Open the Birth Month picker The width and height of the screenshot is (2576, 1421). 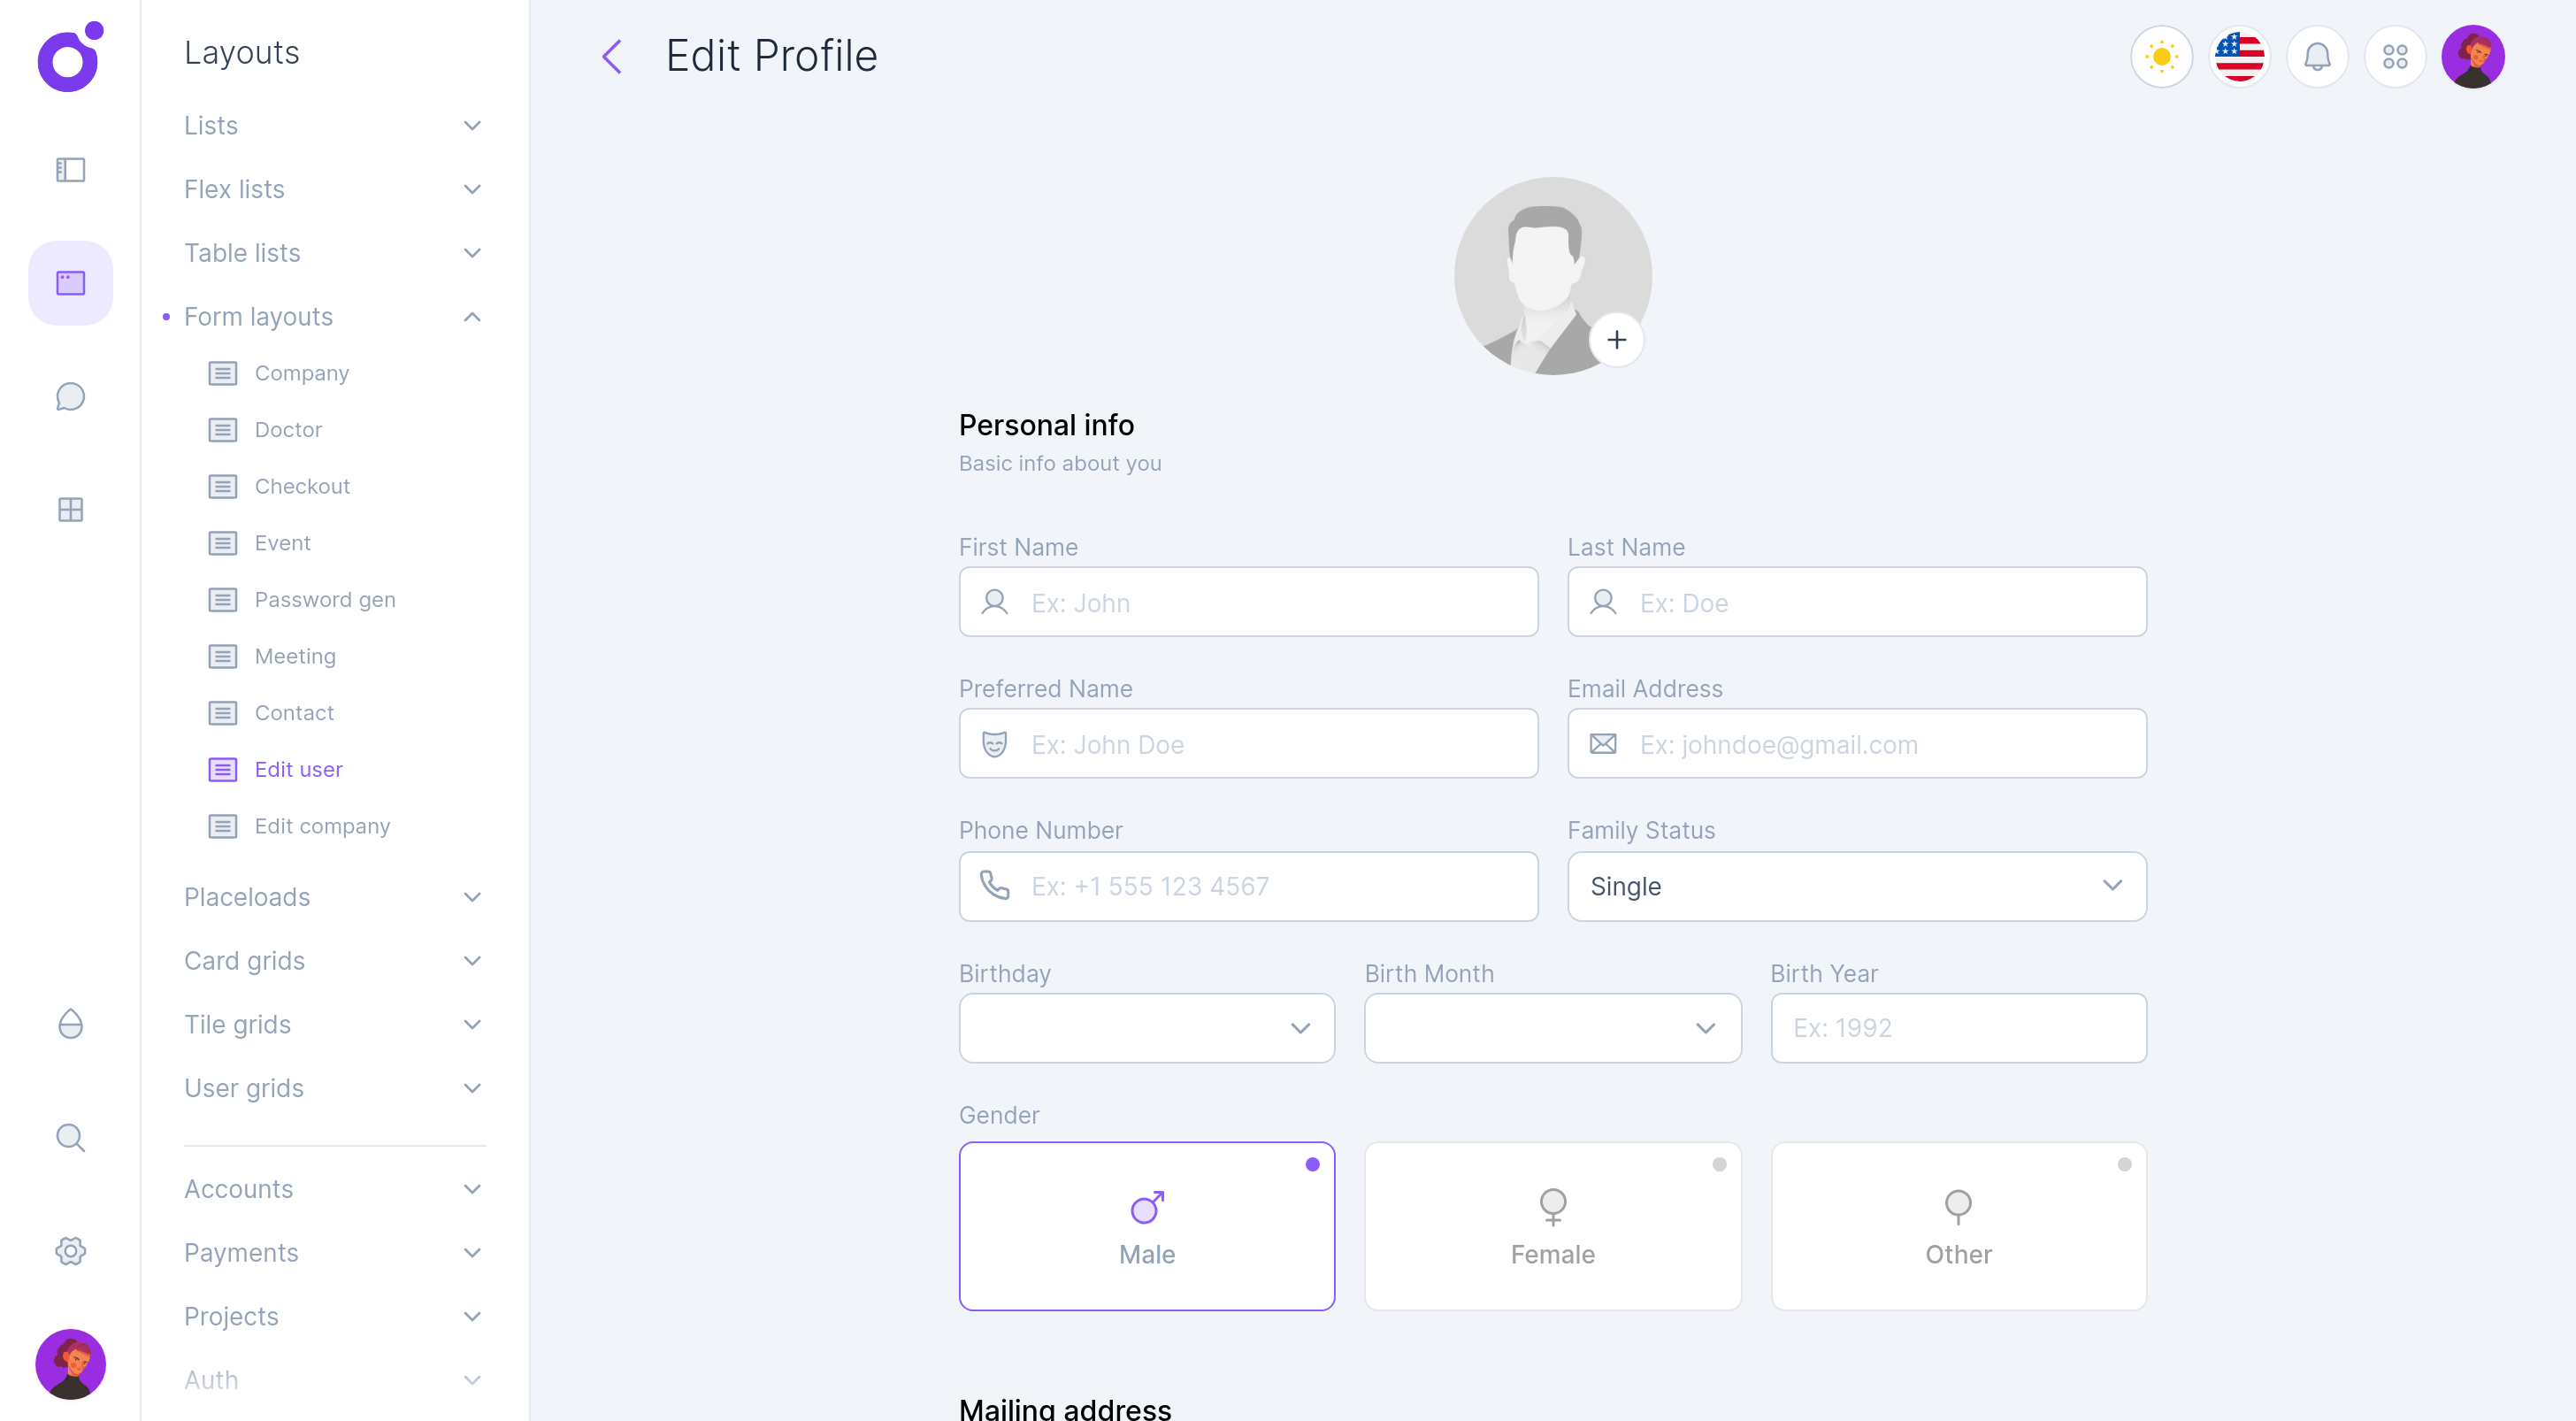pyautogui.click(x=1551, y=1028)
